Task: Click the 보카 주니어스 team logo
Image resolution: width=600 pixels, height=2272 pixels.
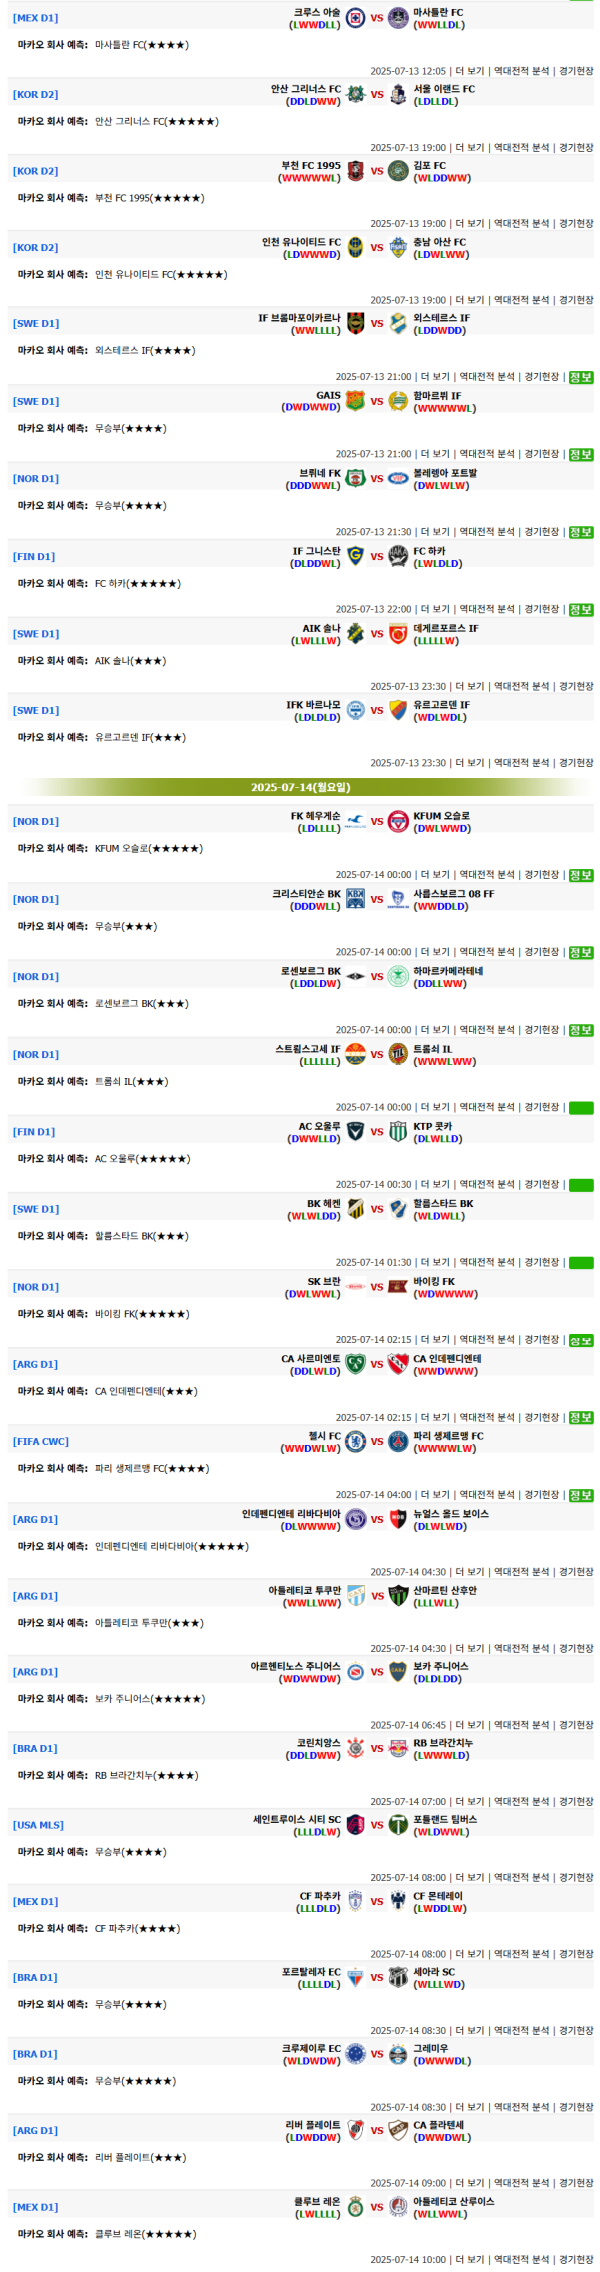Action: (398, 1671)
